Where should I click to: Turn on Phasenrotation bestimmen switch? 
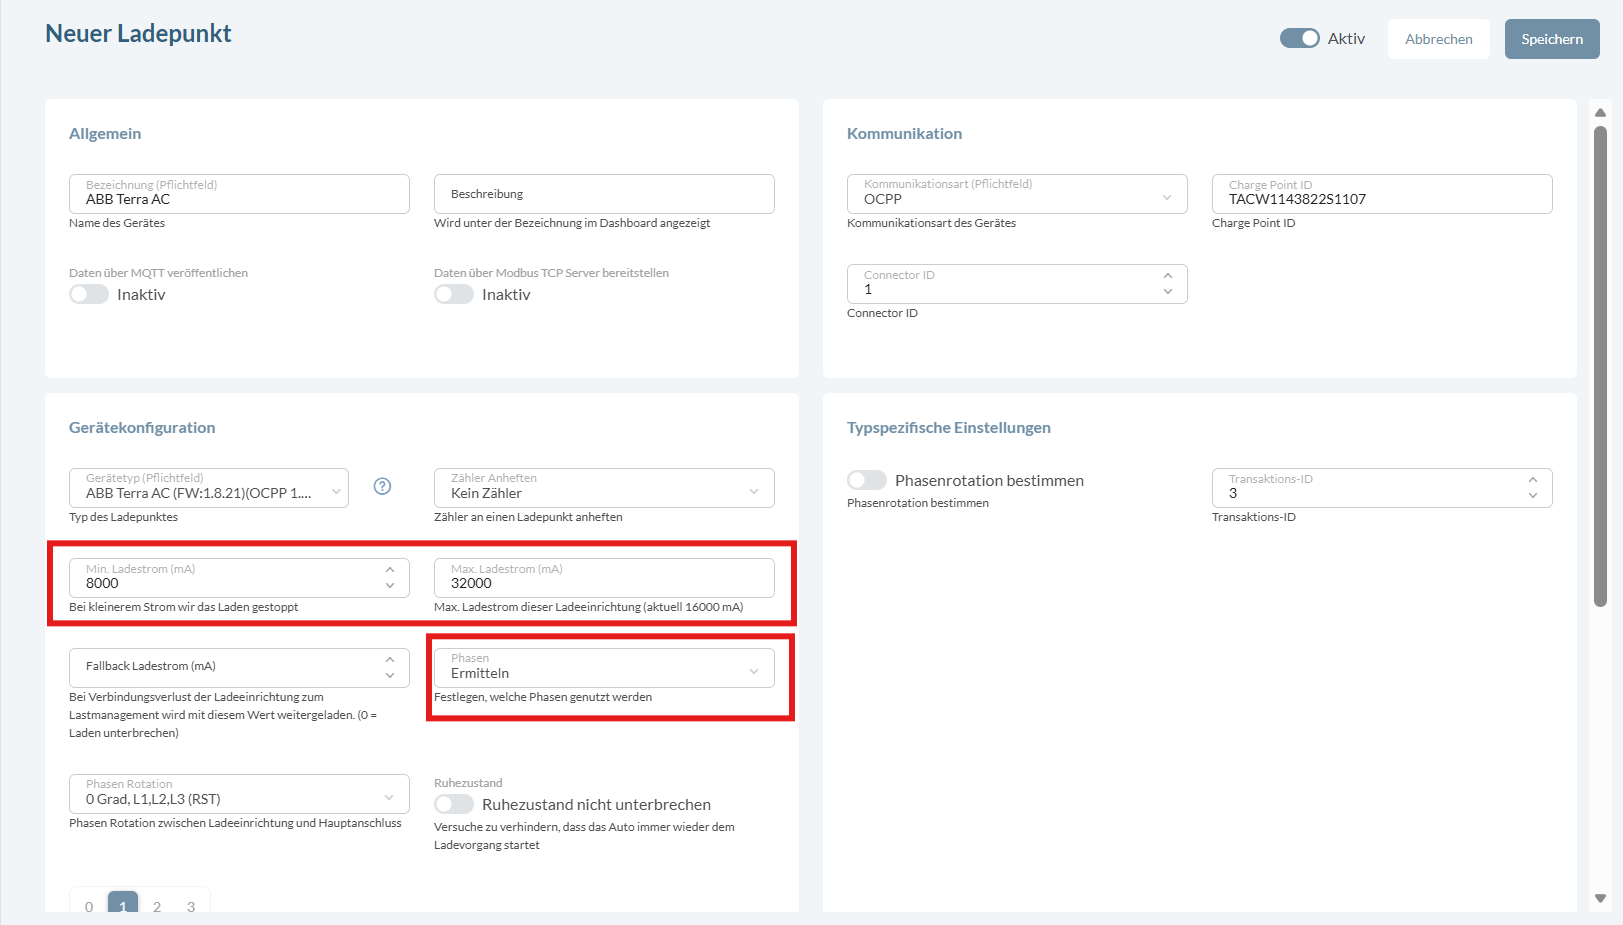click(x=866, y=480)
